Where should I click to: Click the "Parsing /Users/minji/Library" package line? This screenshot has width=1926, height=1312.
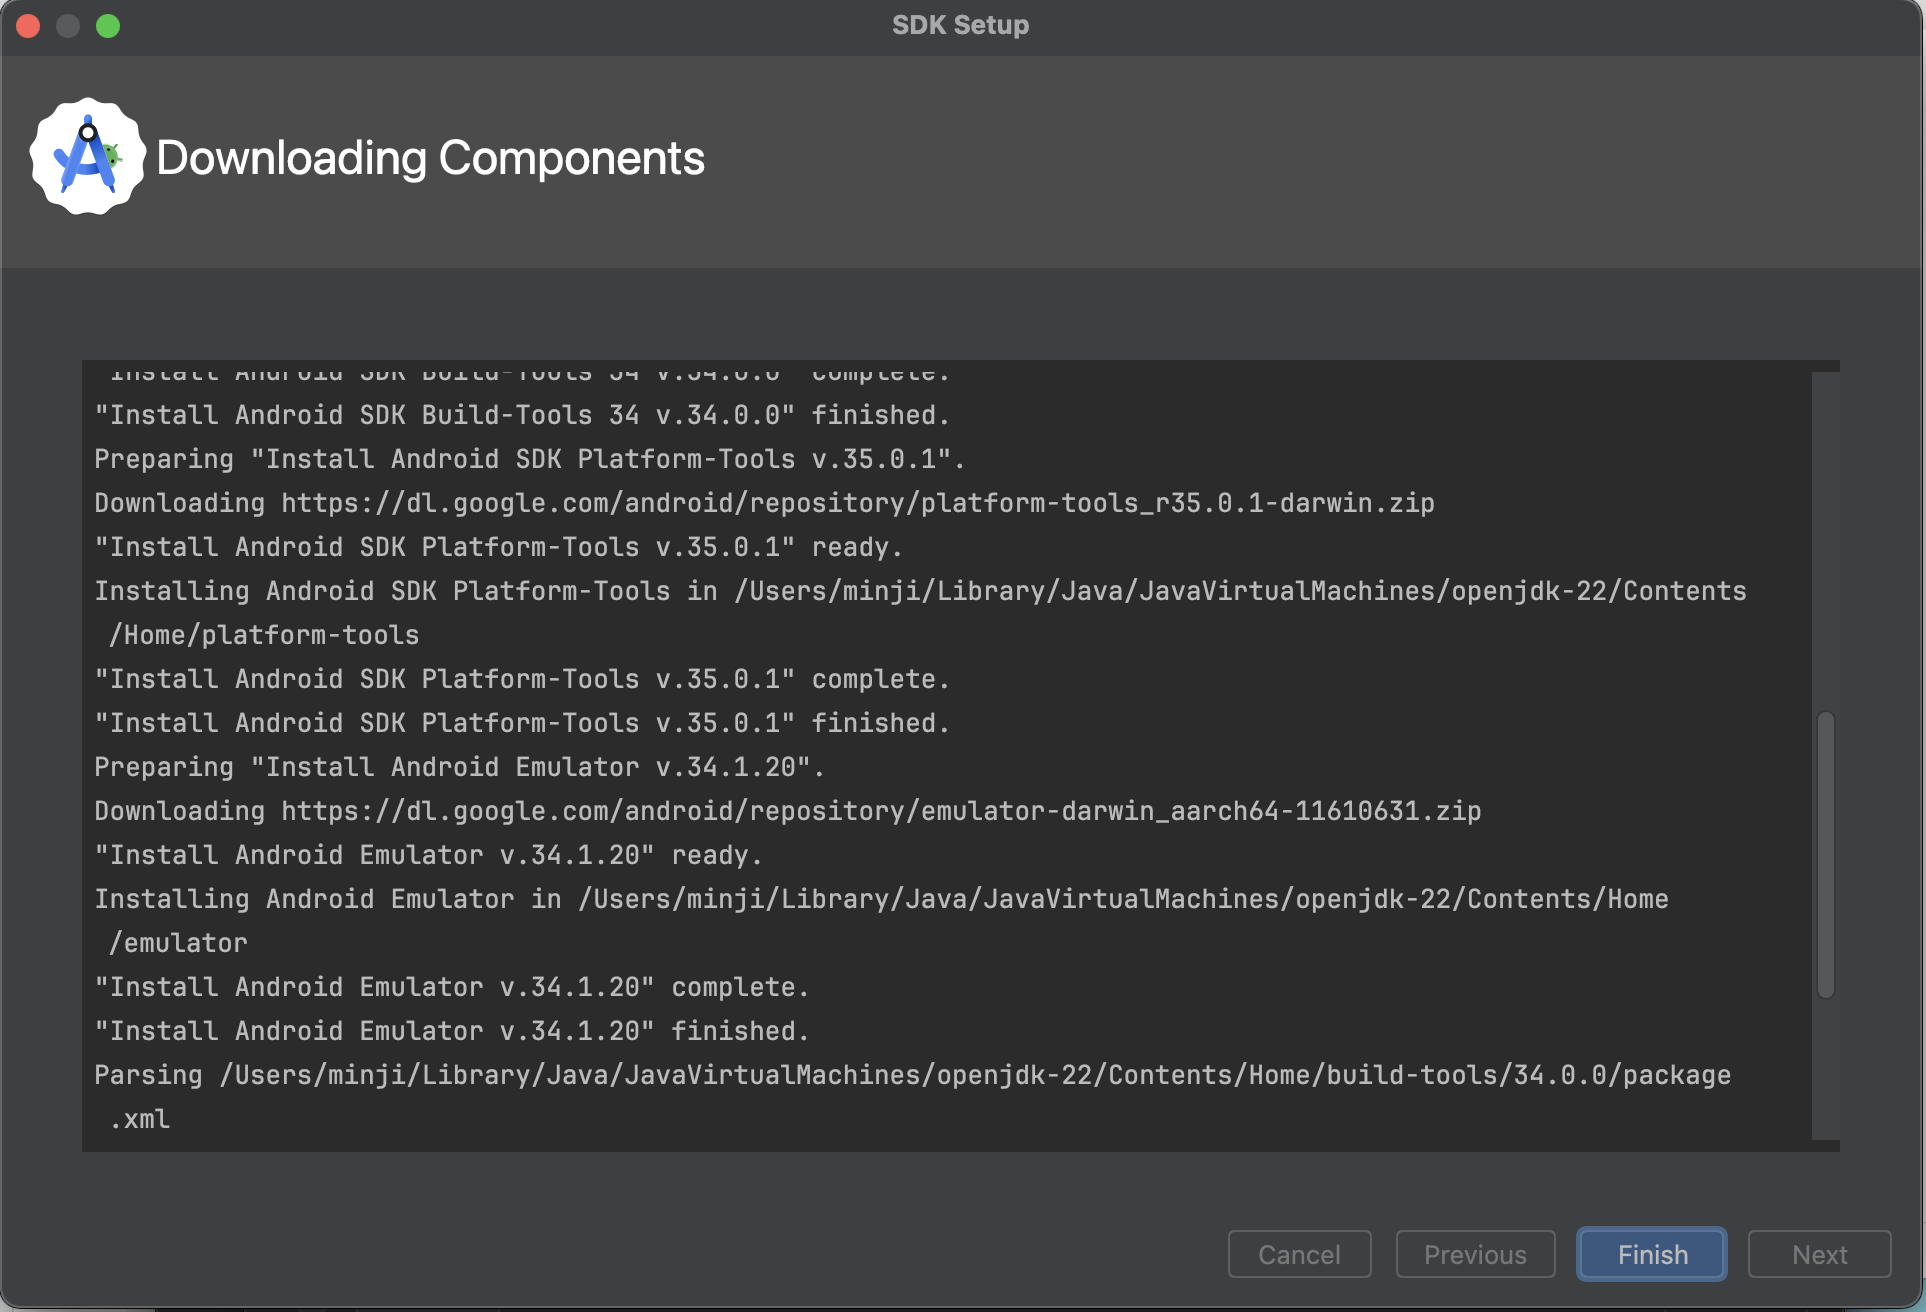pyautogui.click(x=912, y=1075)
